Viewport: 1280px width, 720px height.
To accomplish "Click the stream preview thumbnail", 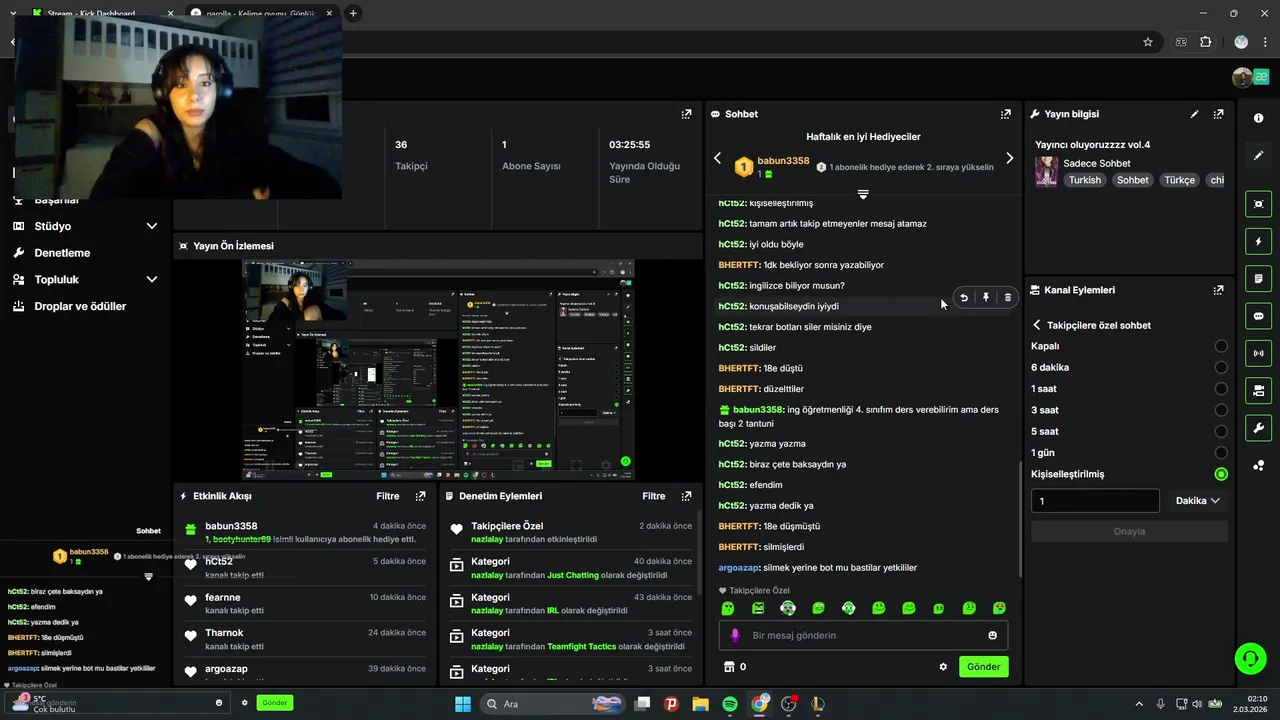I will pyautogui.click(x=438, y=370).
